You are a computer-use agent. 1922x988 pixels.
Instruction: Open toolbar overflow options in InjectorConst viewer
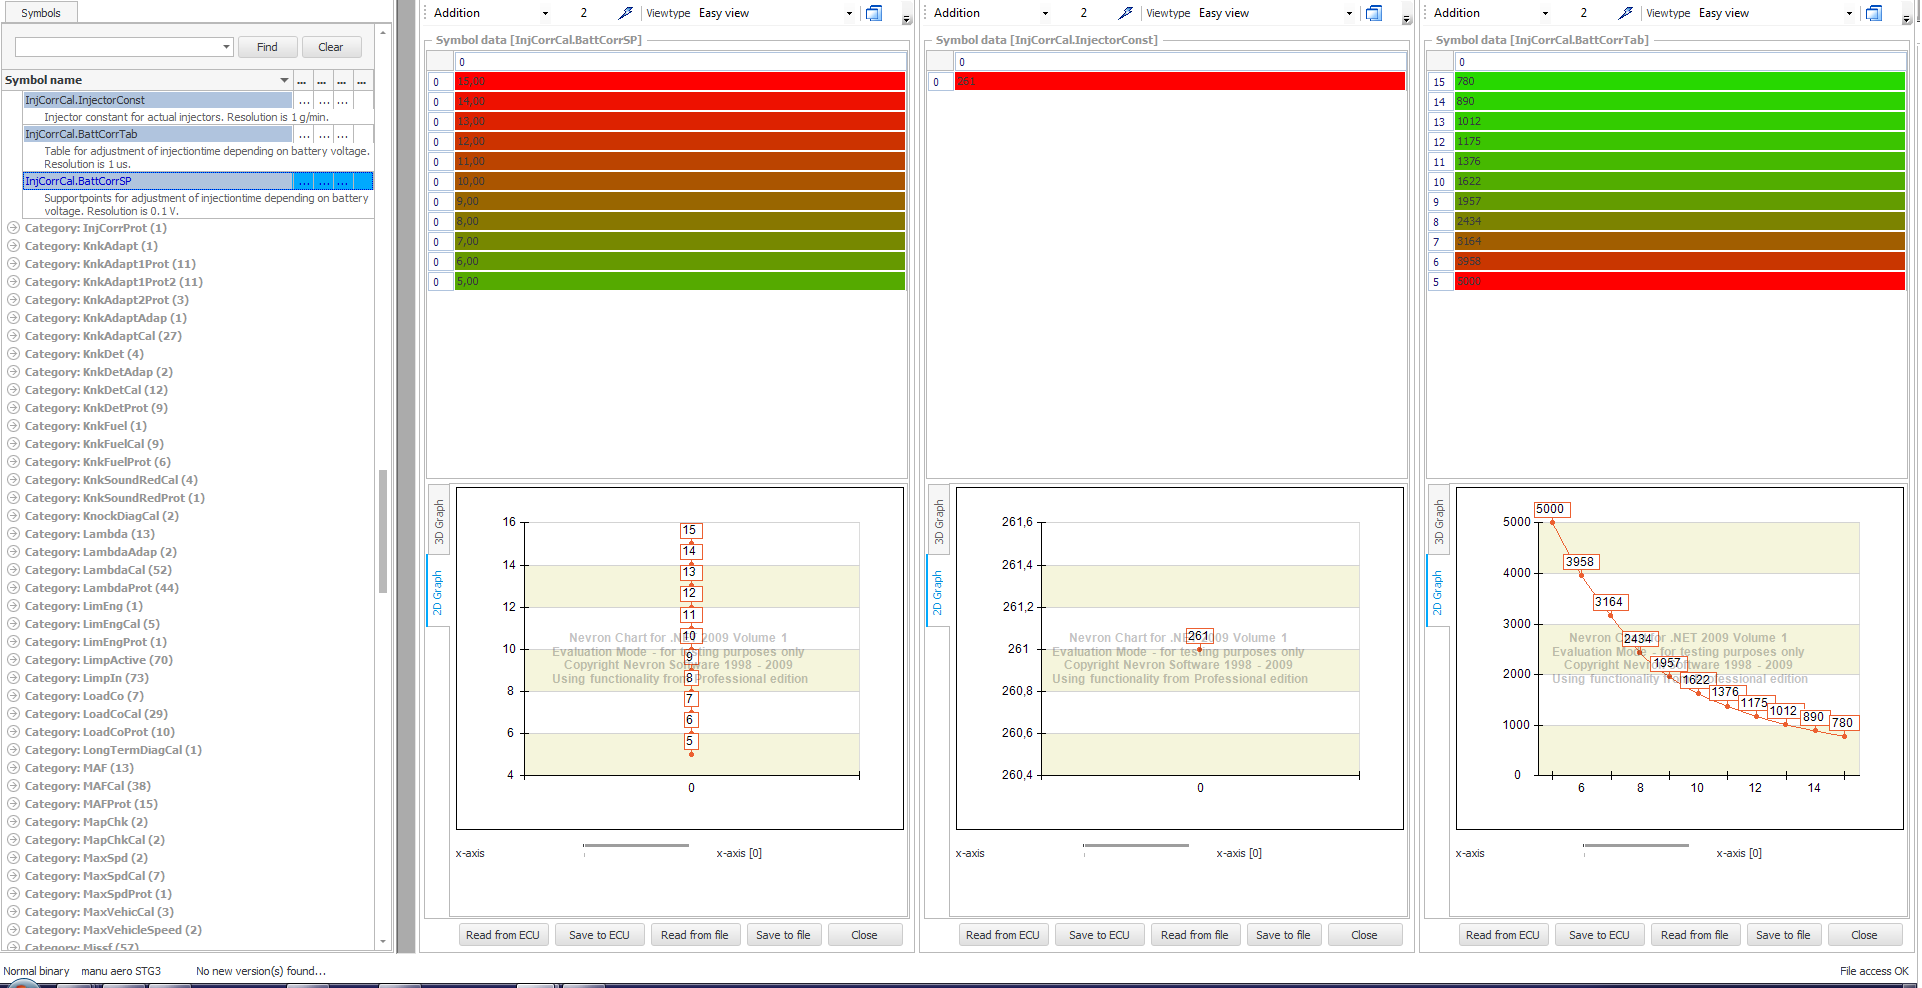(1406, 18)
